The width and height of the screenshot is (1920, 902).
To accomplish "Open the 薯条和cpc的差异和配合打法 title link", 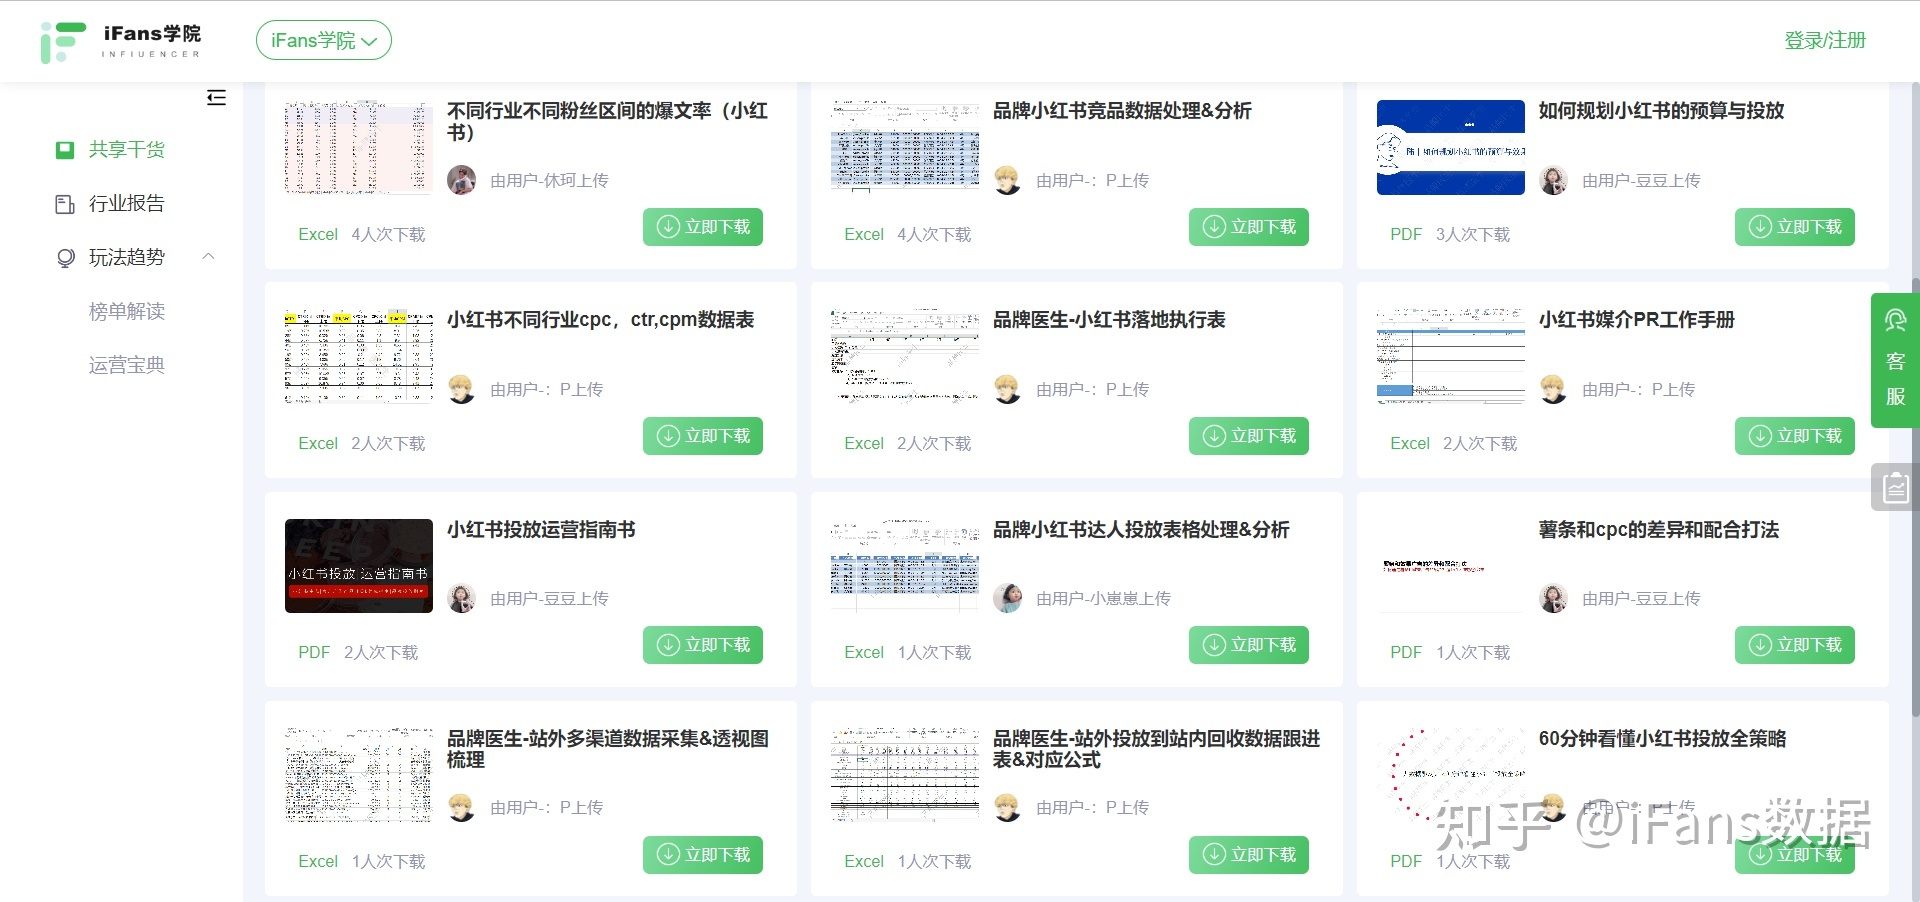I will pyautogui.click(x=1658, y=530).
